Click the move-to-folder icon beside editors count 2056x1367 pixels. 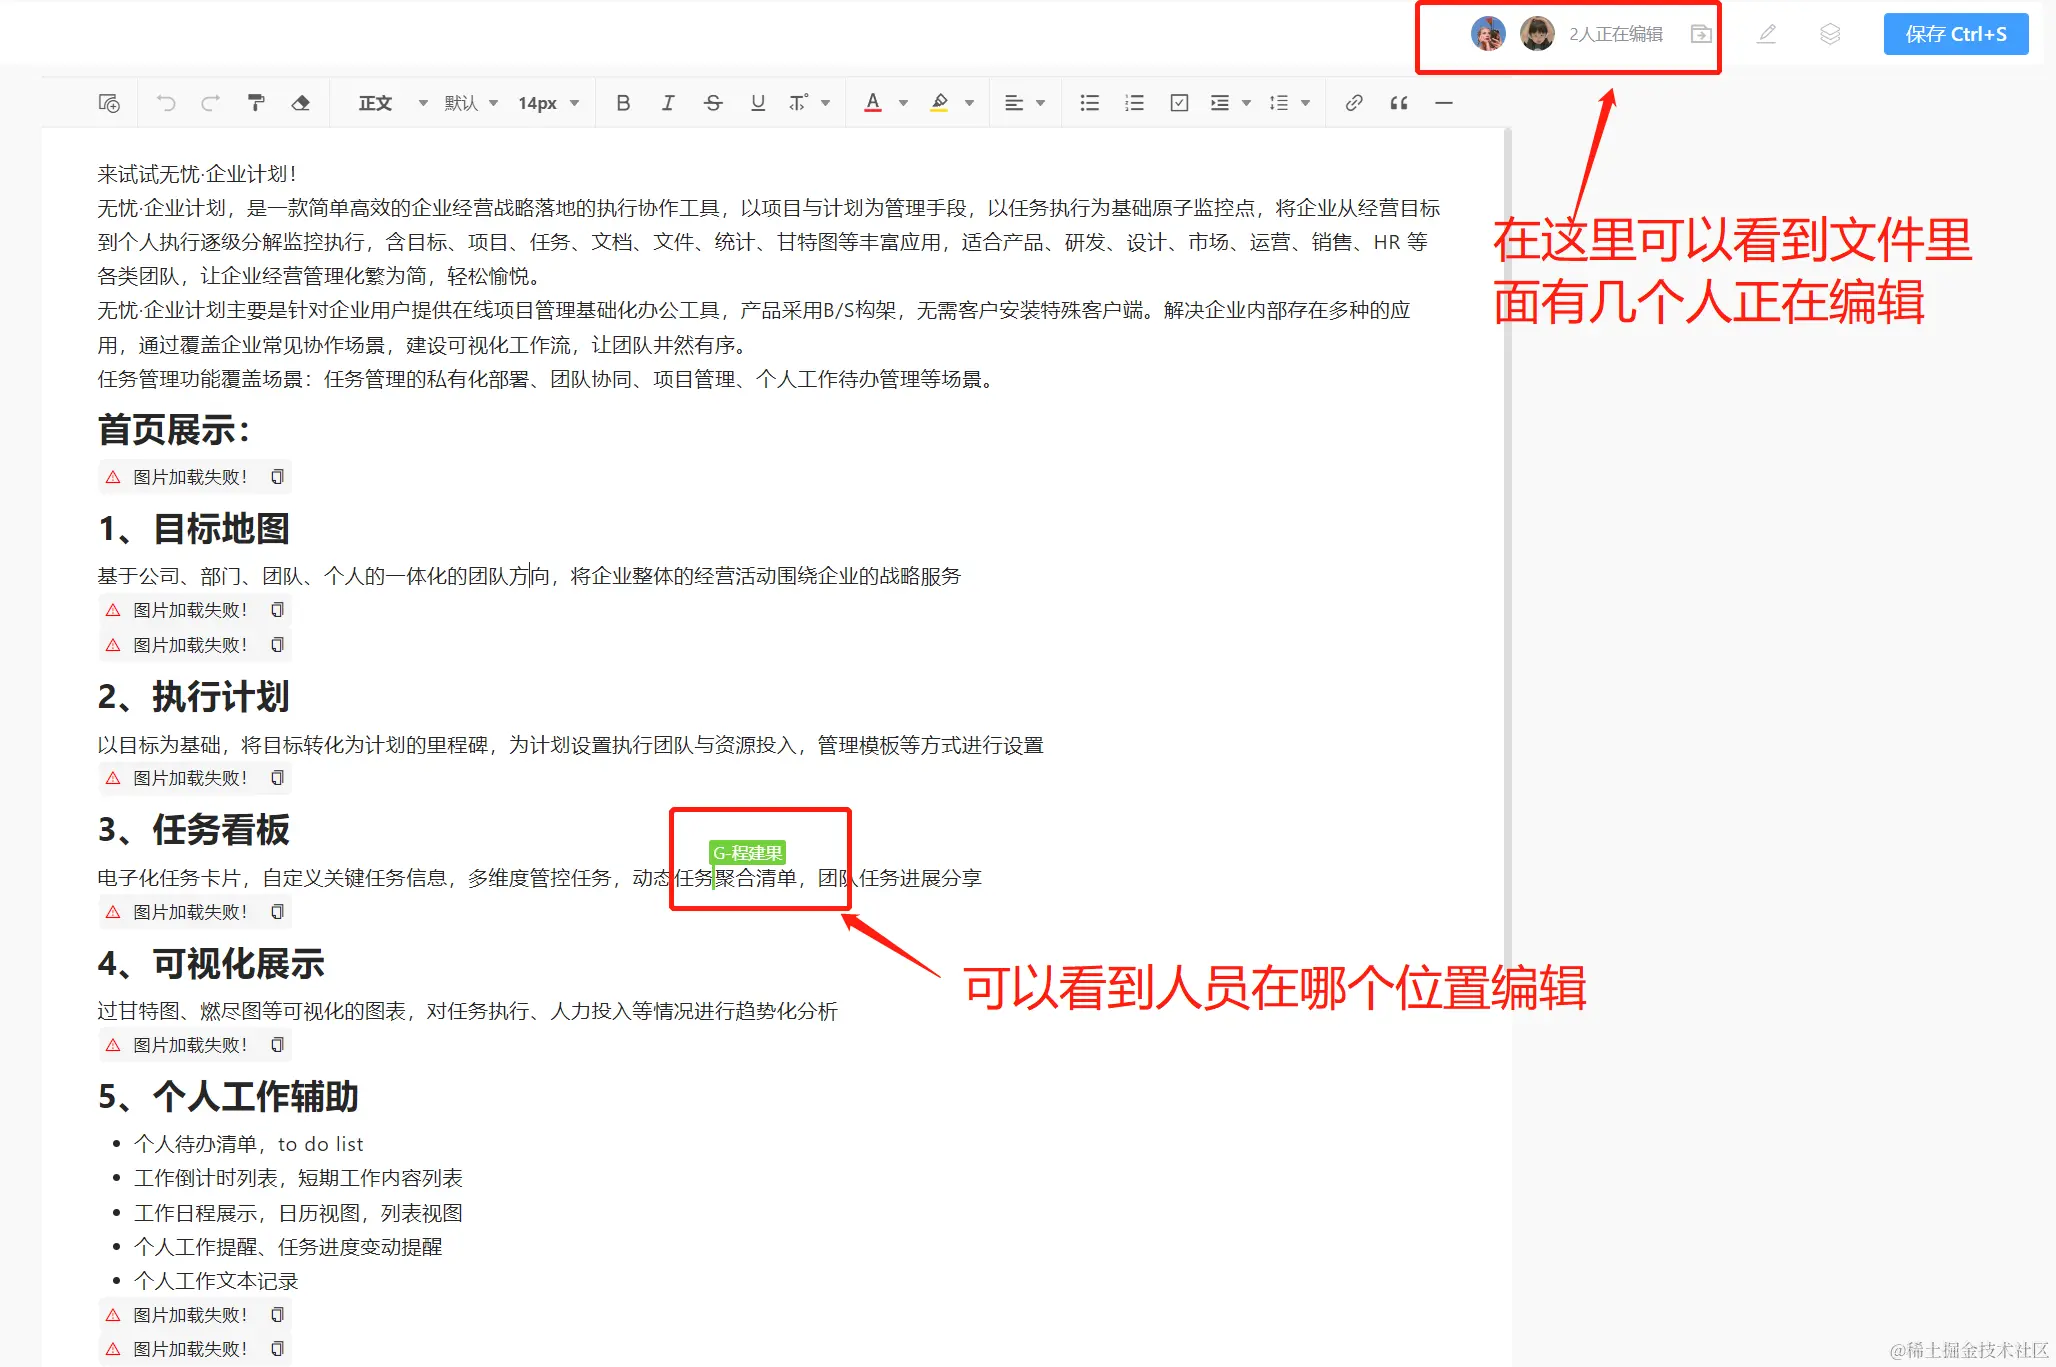click(1701, 34)
